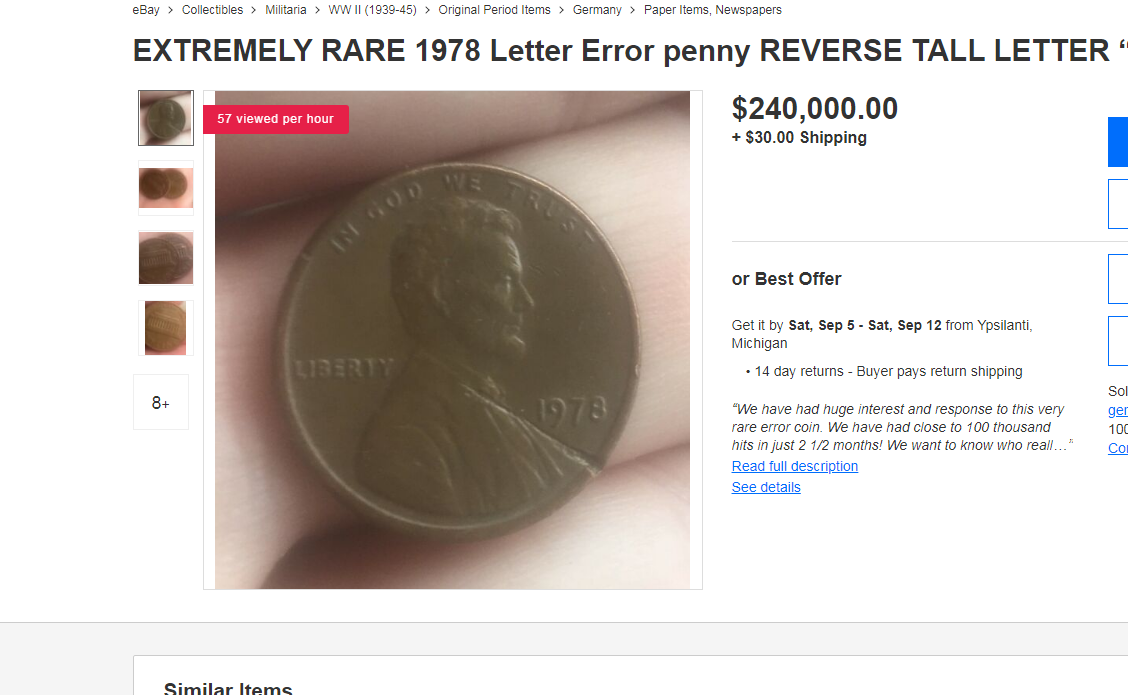
Task: Click the main 1978 penny image
Action: 452,340
